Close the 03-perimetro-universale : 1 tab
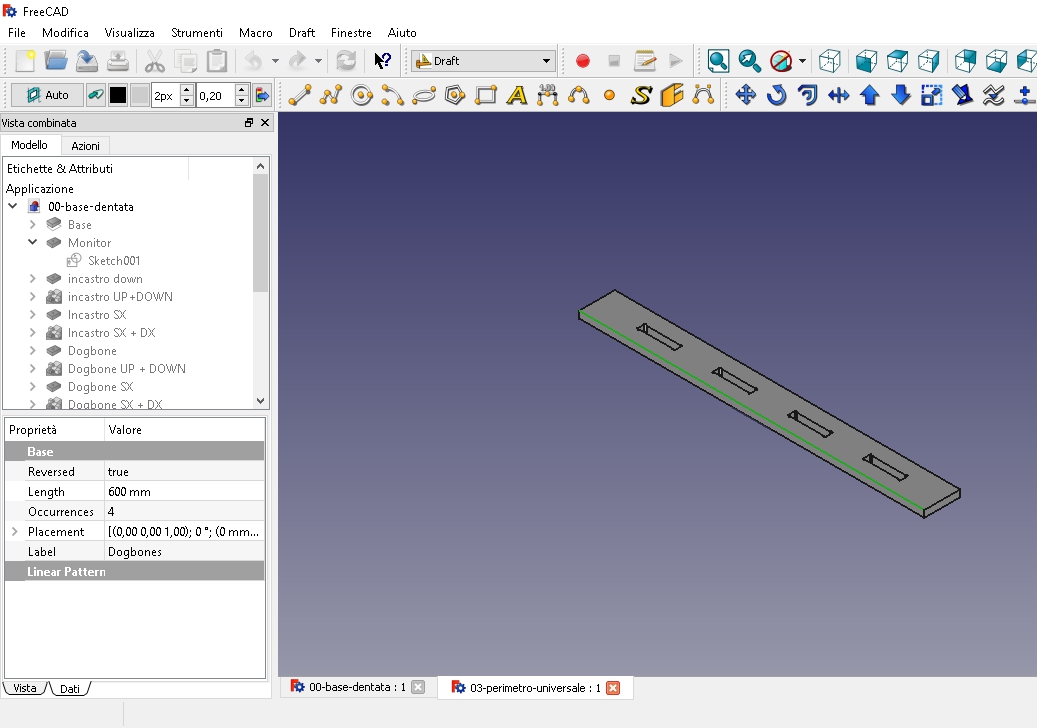Viewport: 1037px width, 728px height. pos(613,688)
